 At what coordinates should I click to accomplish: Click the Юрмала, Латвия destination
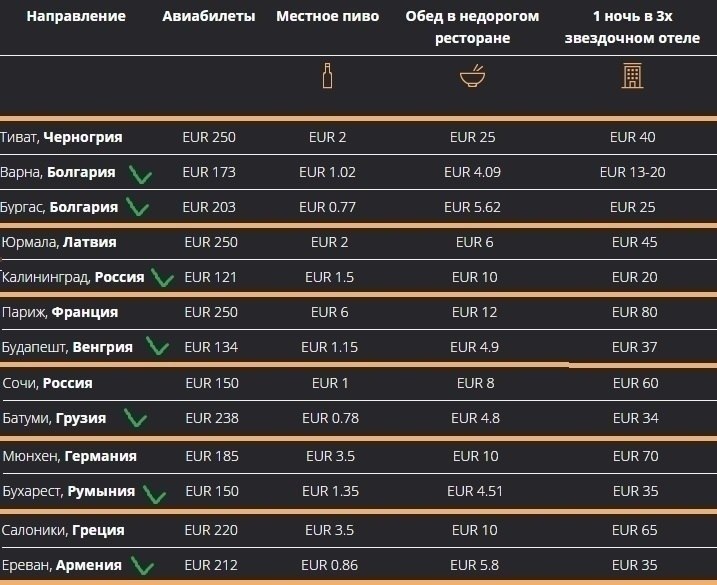pyautogui.click(x=59, y=242)
